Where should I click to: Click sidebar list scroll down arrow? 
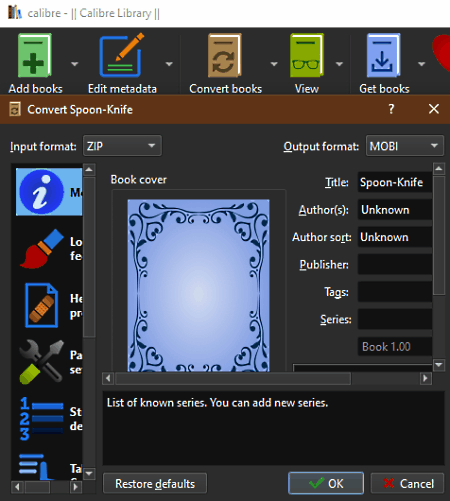pyautogui.click(x=89, y=473)
